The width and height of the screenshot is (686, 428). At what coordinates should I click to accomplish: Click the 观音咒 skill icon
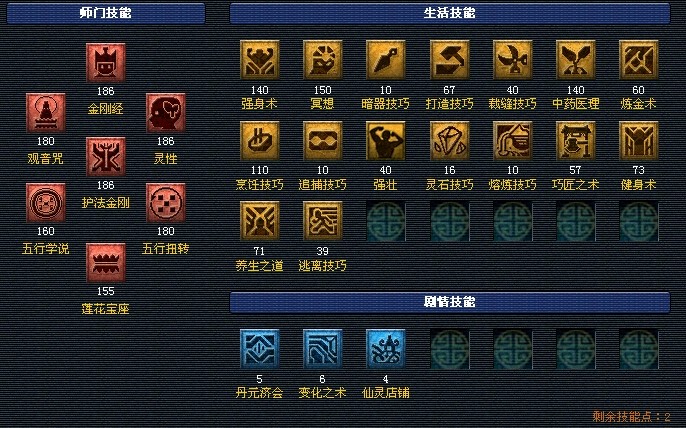point(46,112)
